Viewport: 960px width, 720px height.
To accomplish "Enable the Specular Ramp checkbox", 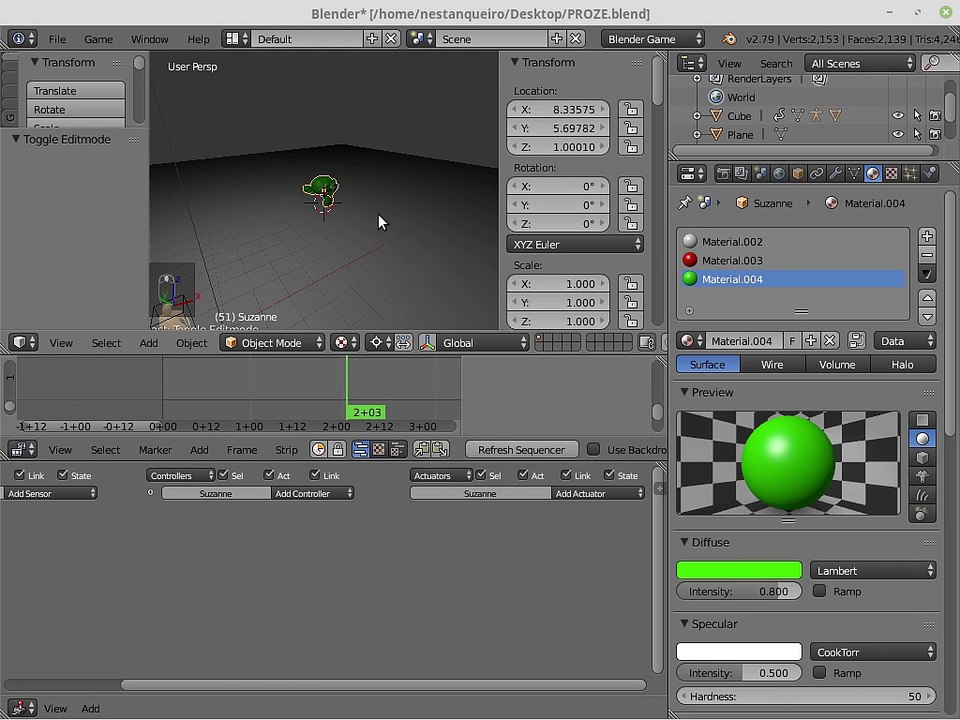I will click(x=819, y=672).
